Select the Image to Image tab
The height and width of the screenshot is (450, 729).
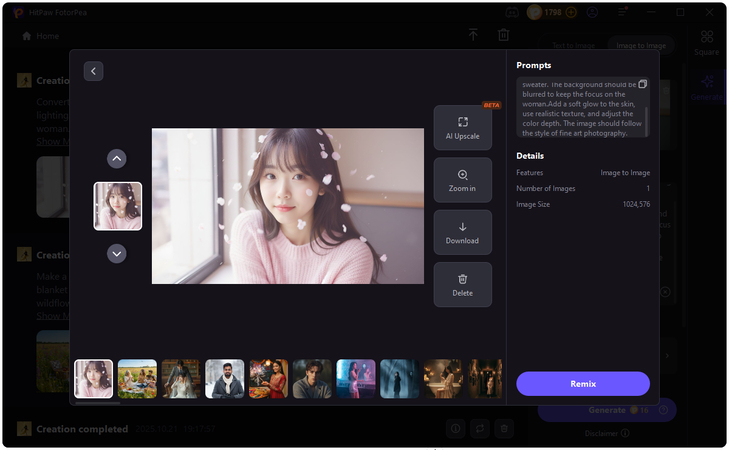coord(642,46)
